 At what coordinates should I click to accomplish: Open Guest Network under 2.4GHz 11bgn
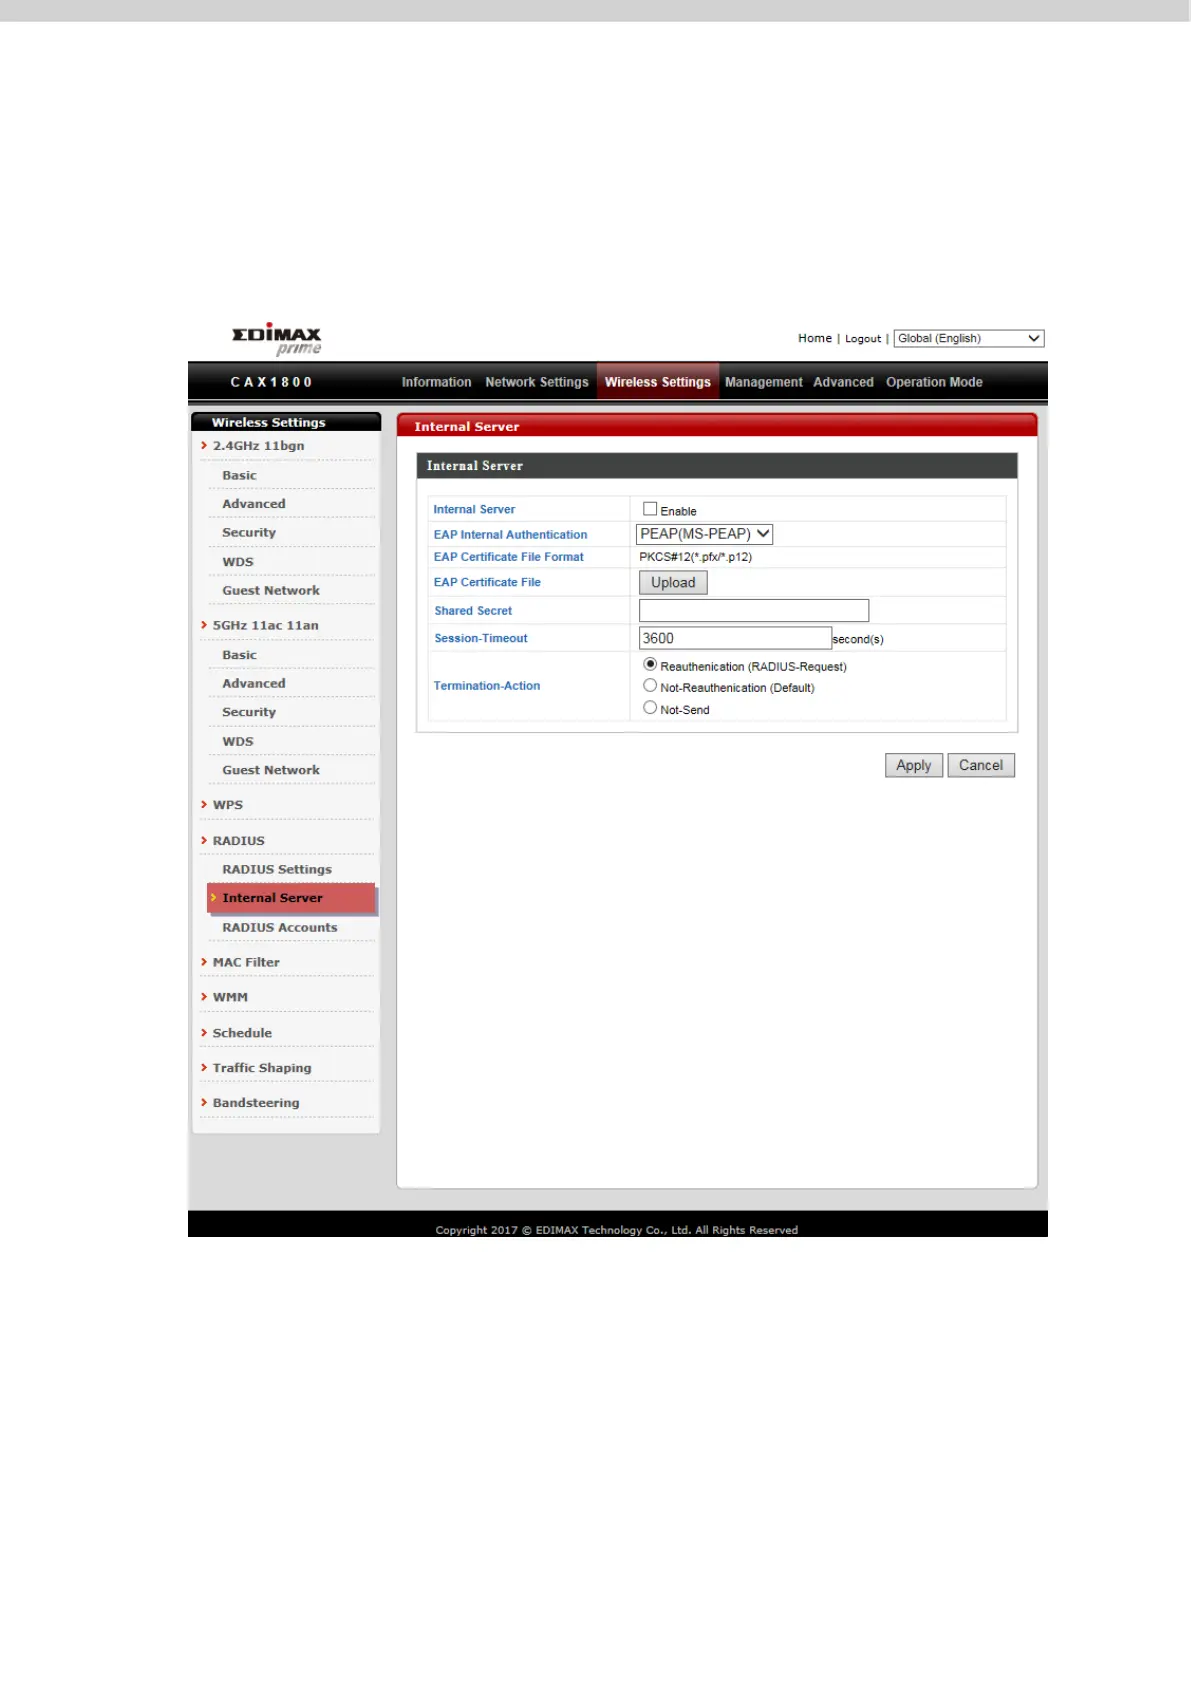(x=271, y=591)
